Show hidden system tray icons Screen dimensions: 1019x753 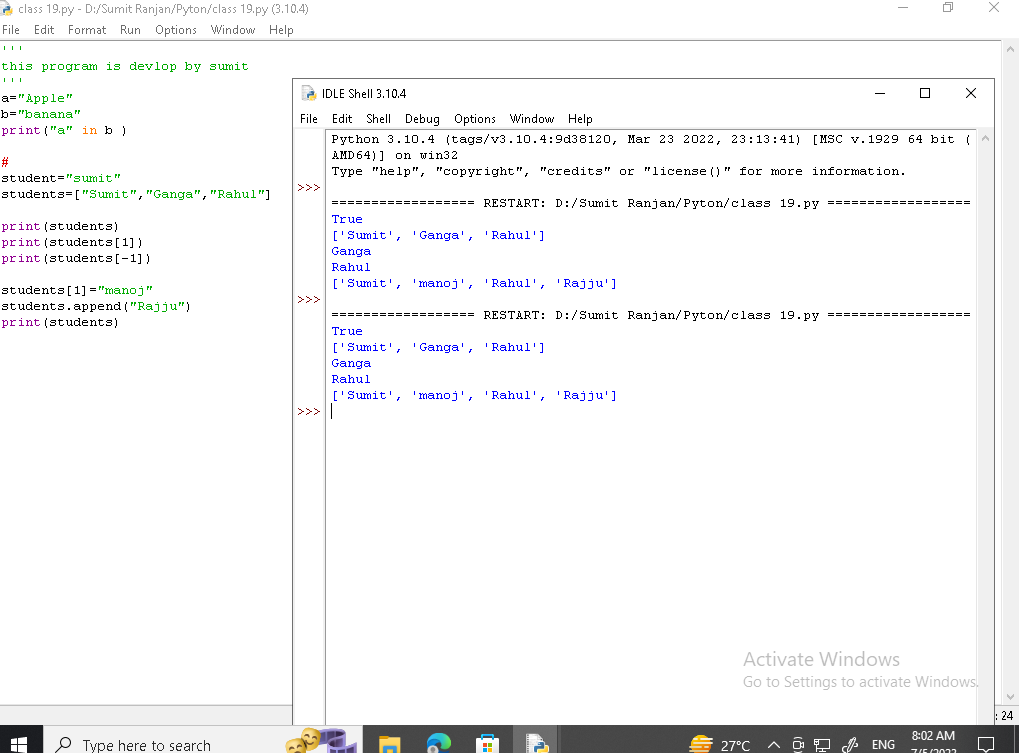tap(773, 744)
